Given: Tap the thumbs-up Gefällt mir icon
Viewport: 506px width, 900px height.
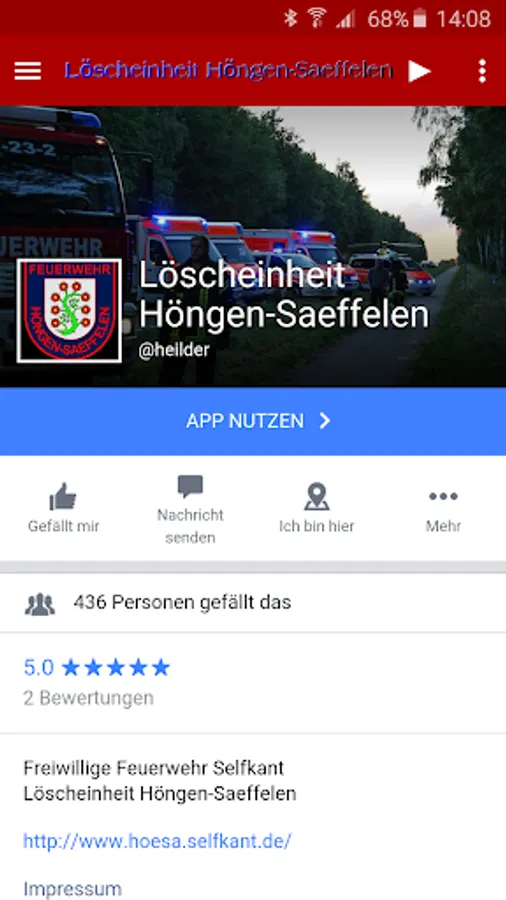Looking at the screenshot, I should click(63, 496).
